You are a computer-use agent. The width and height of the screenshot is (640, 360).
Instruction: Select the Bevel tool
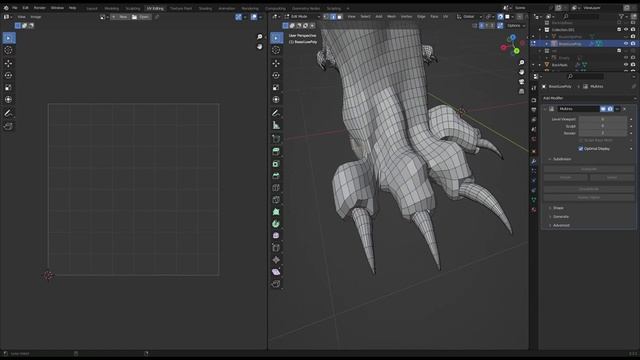pos(276,176)
